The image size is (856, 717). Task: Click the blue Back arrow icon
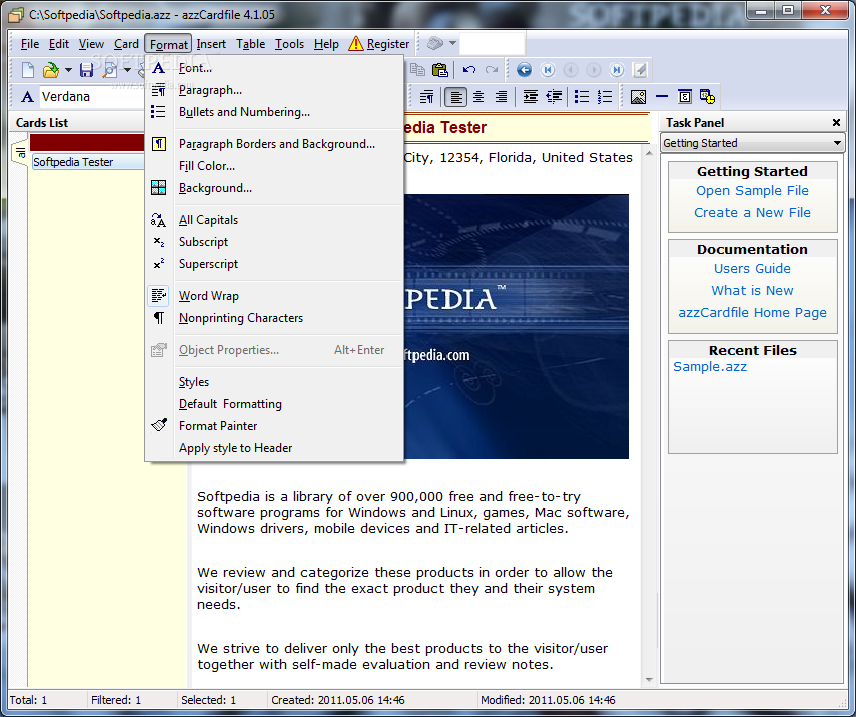click(x=524, y=70)
